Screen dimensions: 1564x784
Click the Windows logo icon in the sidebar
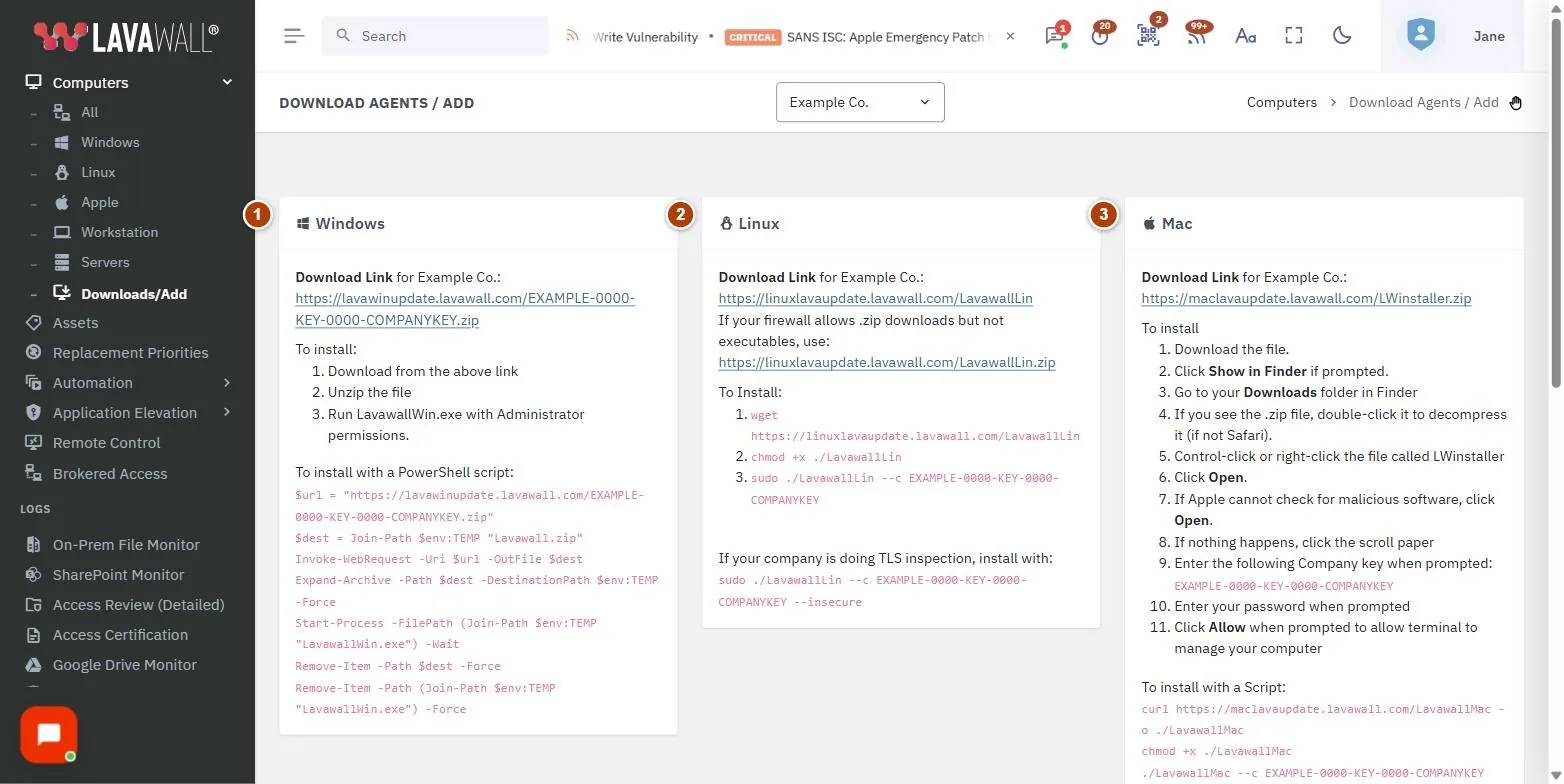[62, 142]
